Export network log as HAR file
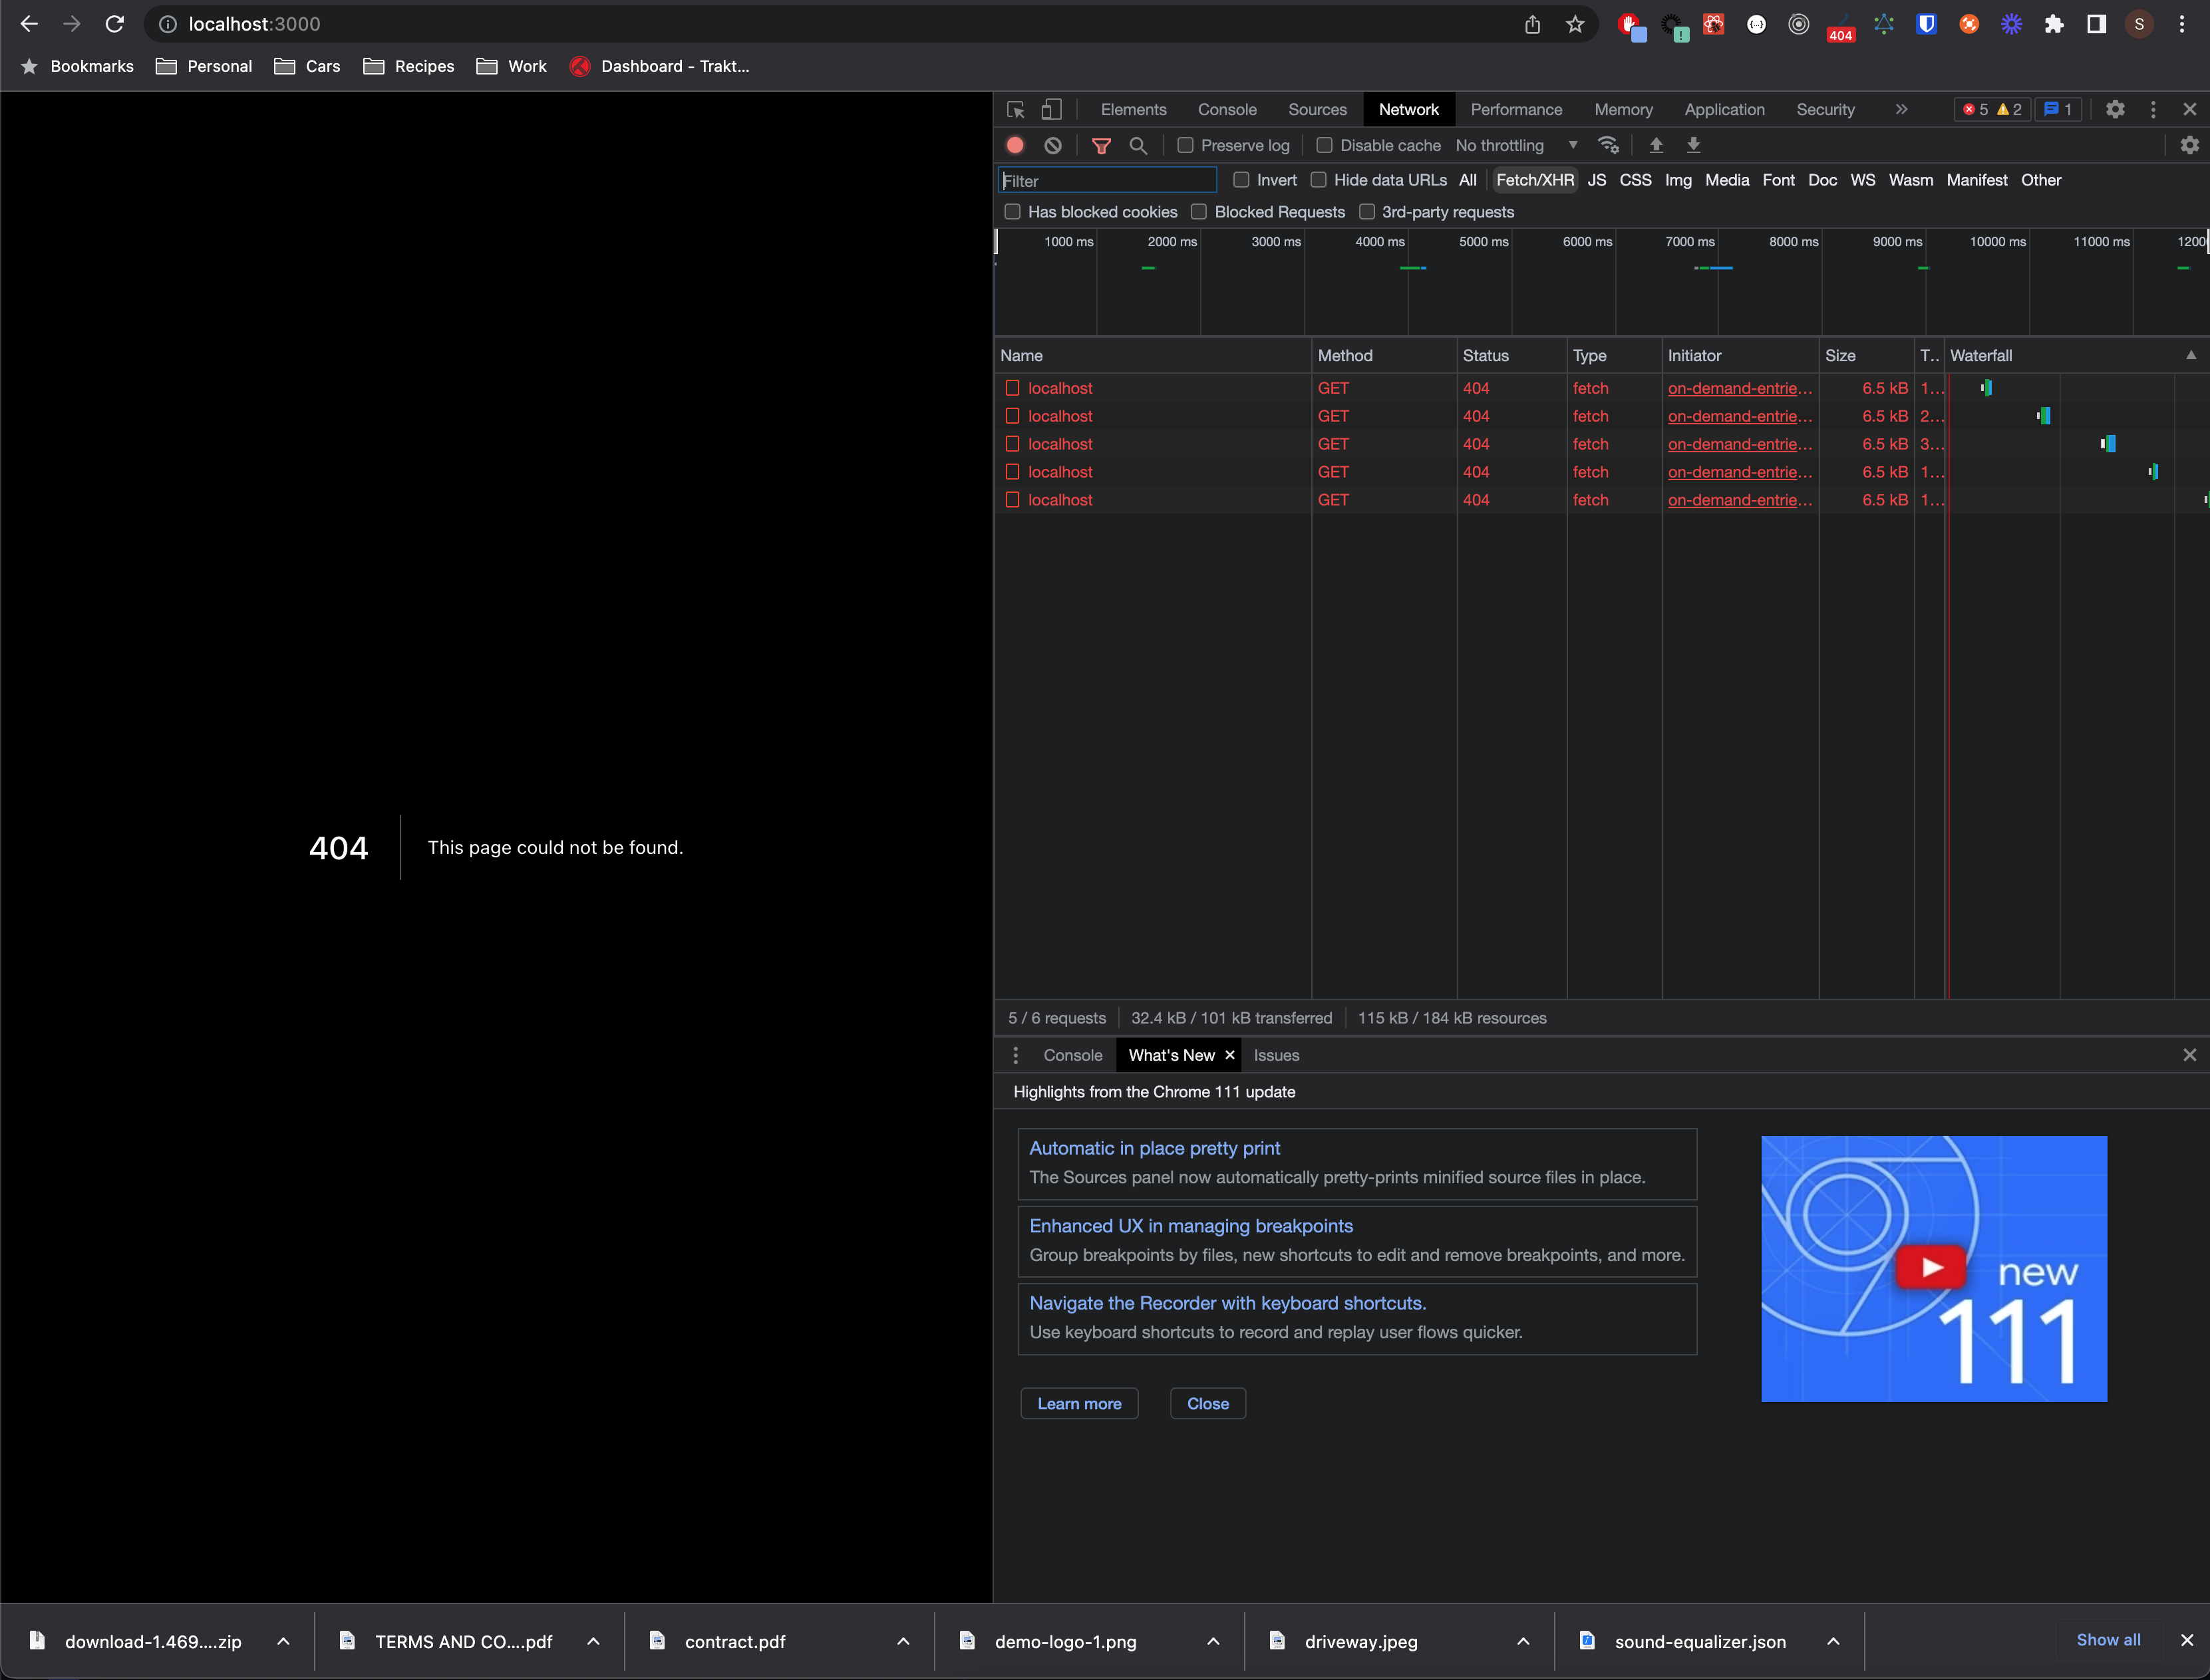Screen dimensions: 2210x1680 [x=1693, y=145]
